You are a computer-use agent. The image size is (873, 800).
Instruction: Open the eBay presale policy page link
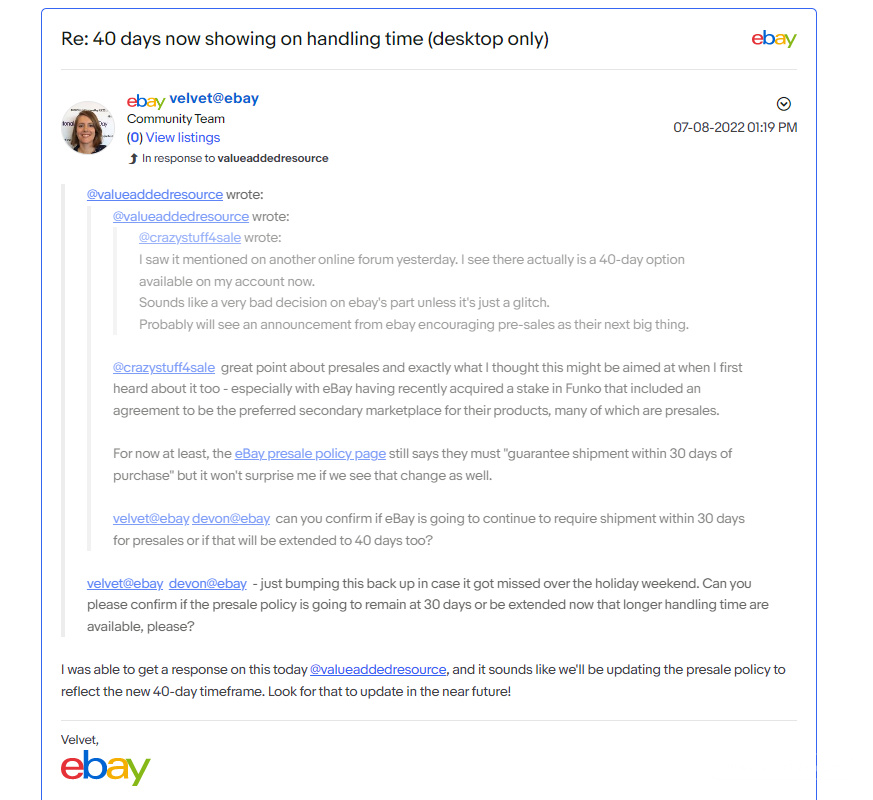[310, 453]
